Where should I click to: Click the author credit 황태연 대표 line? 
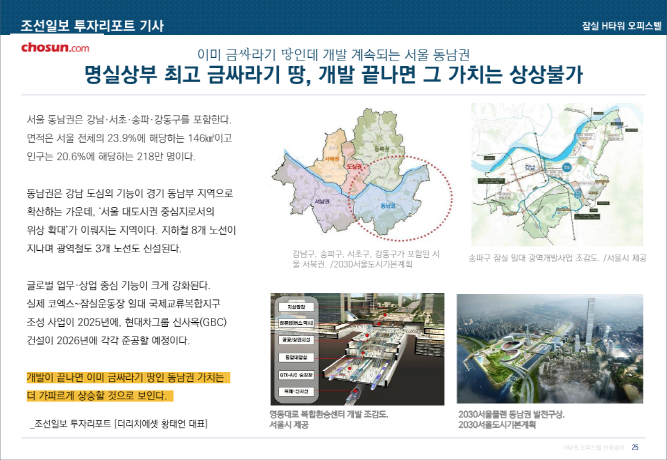click(x=120, y=424)
